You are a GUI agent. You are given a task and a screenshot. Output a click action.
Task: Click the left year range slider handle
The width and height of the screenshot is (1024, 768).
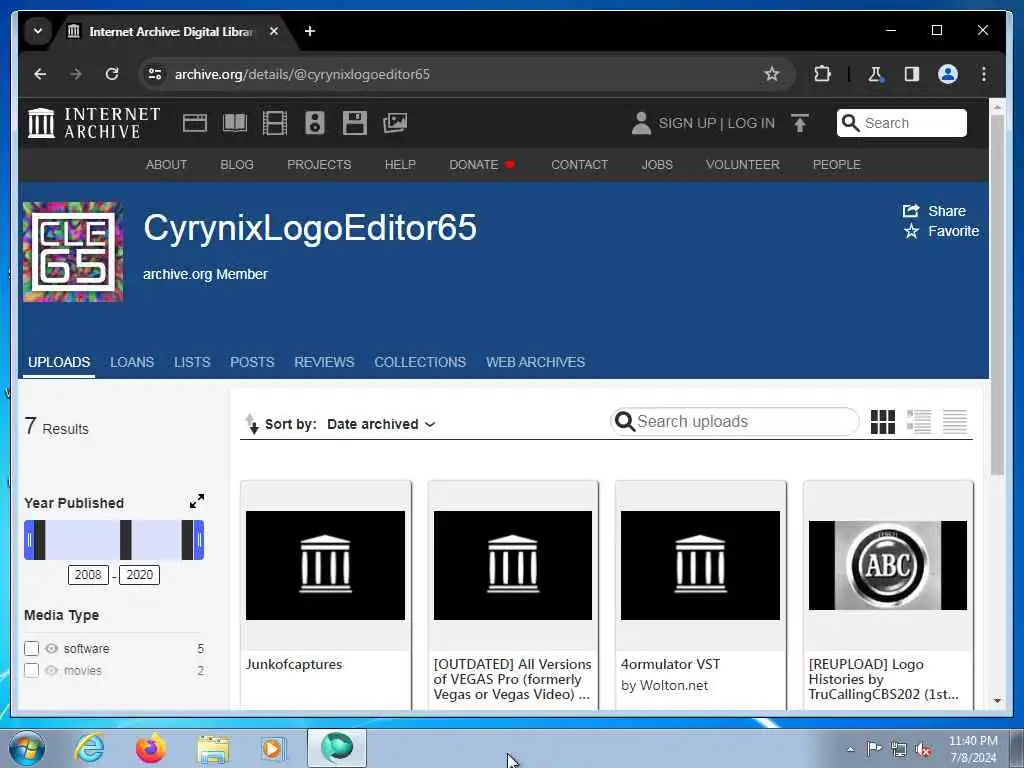(29, 539)
